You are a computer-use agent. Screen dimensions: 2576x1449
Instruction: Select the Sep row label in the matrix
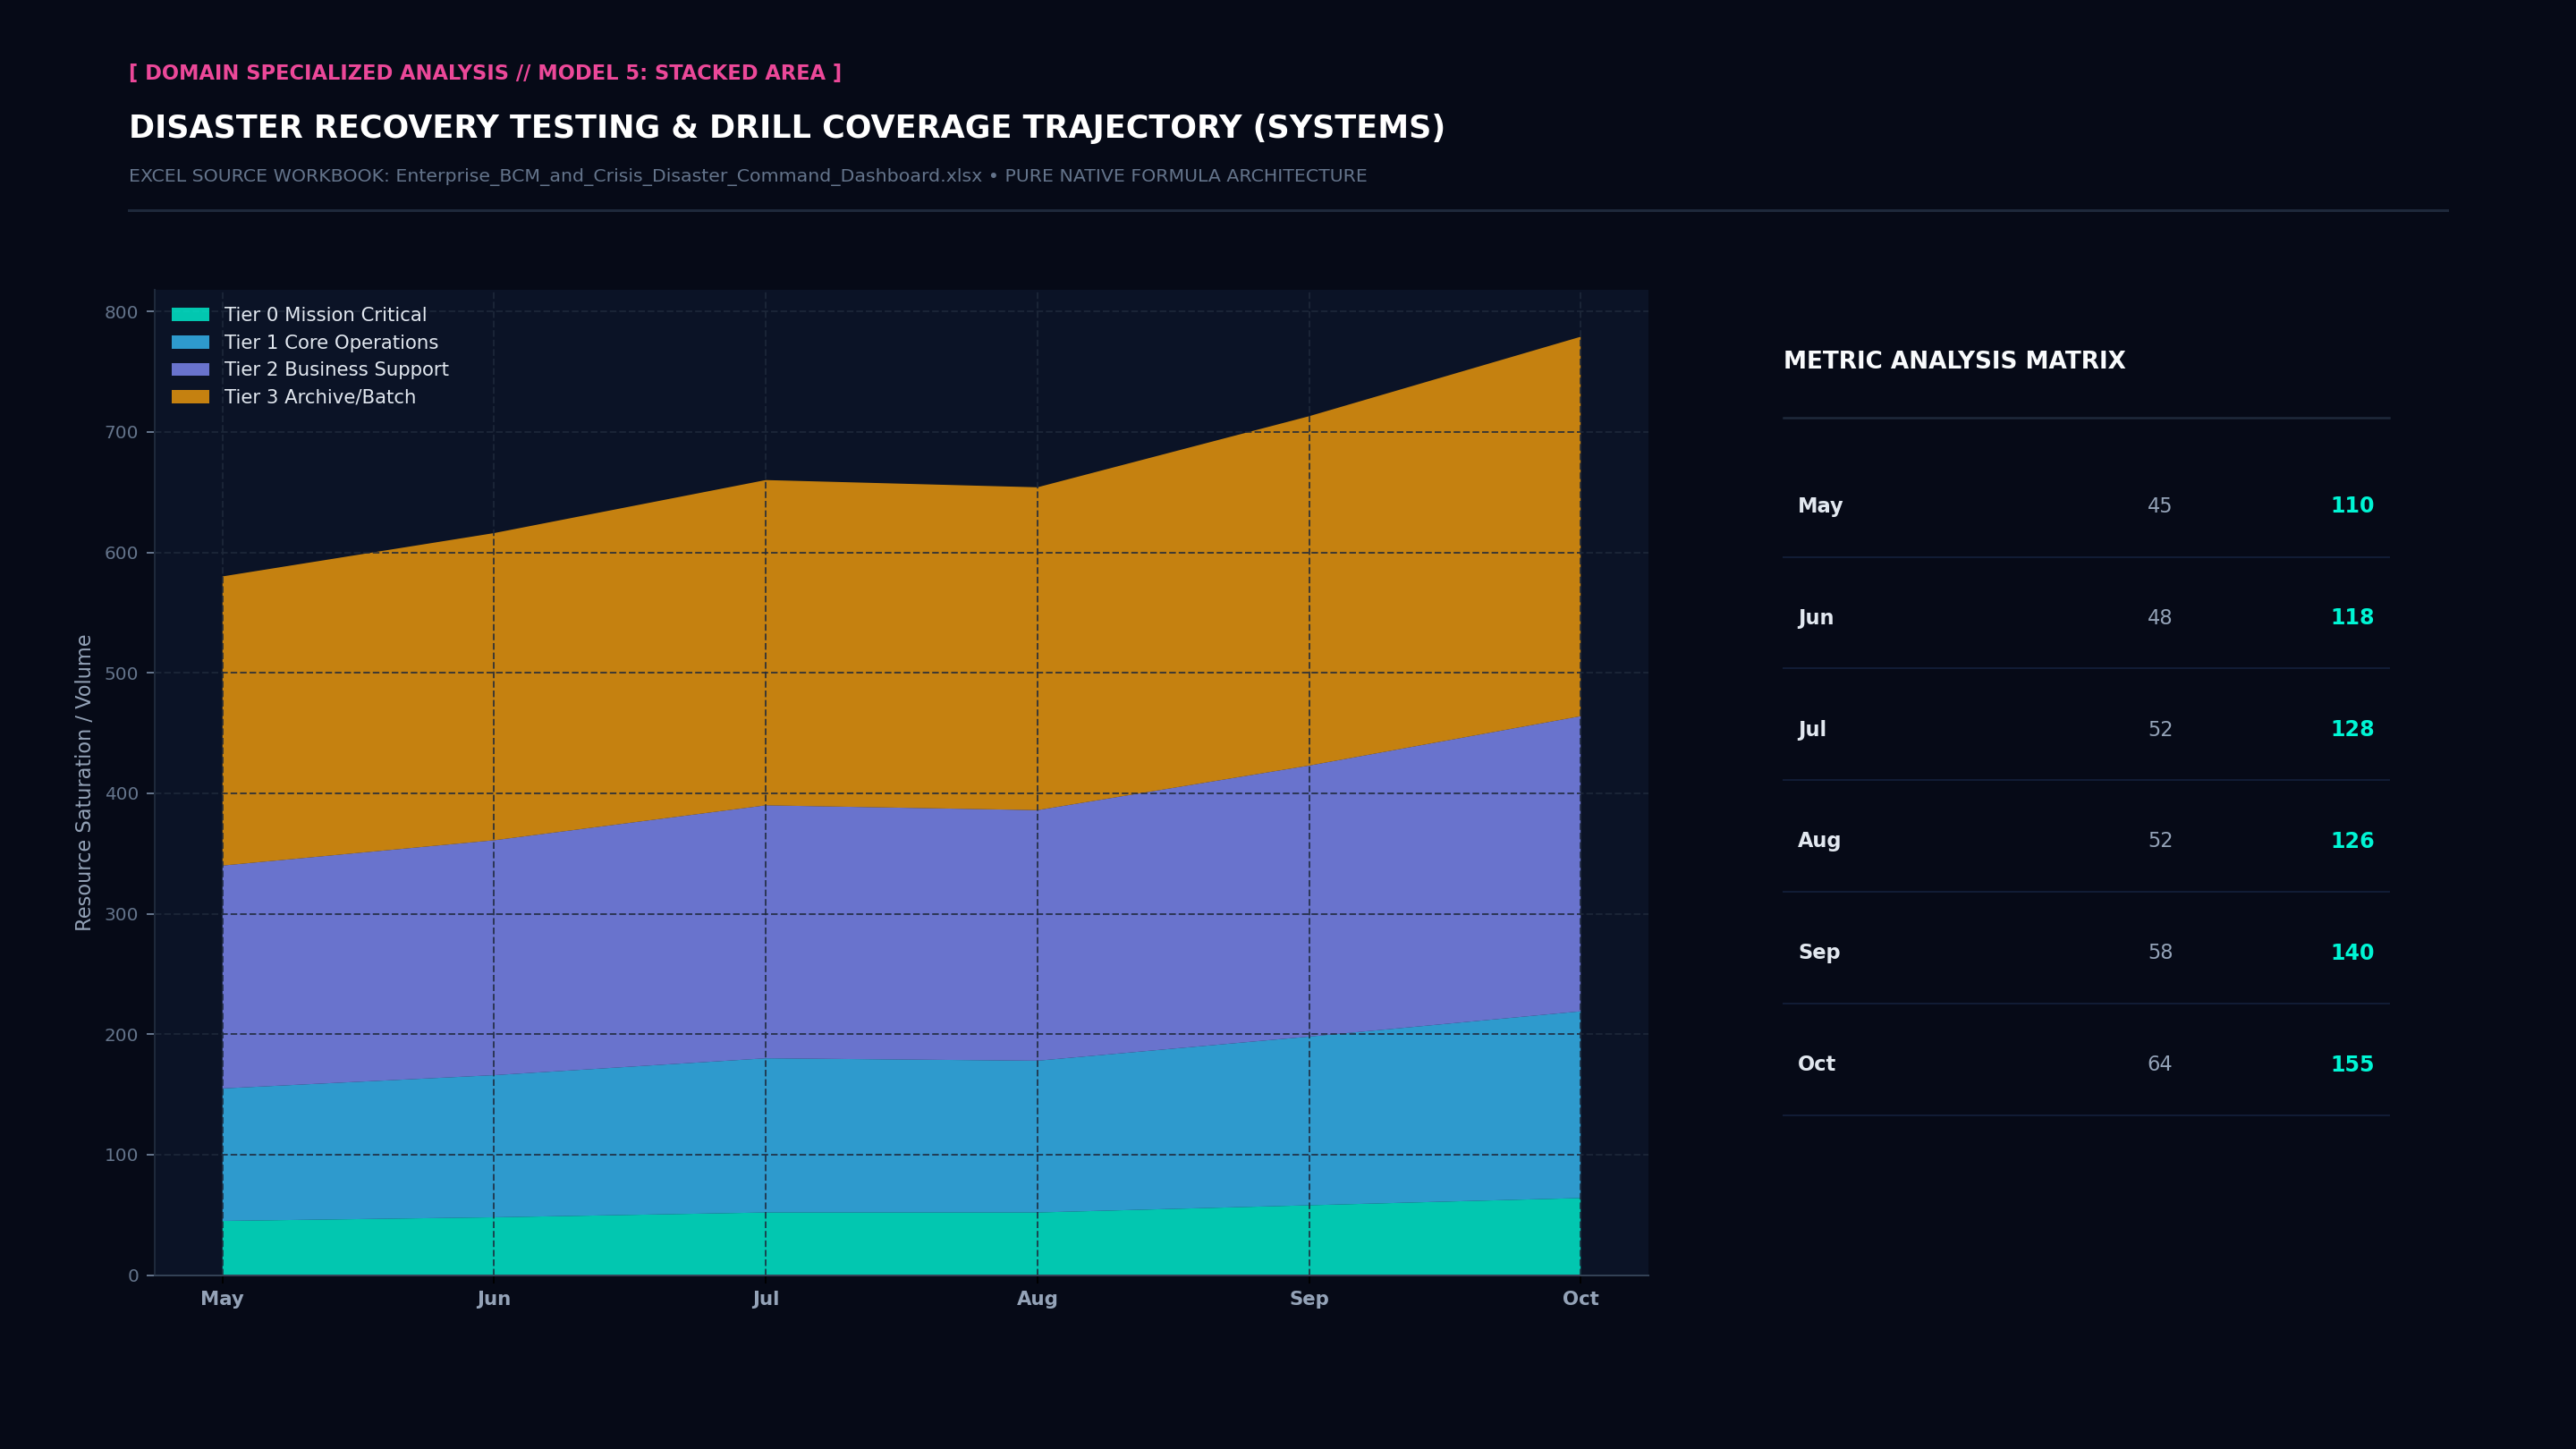(x=1819, y=953)
